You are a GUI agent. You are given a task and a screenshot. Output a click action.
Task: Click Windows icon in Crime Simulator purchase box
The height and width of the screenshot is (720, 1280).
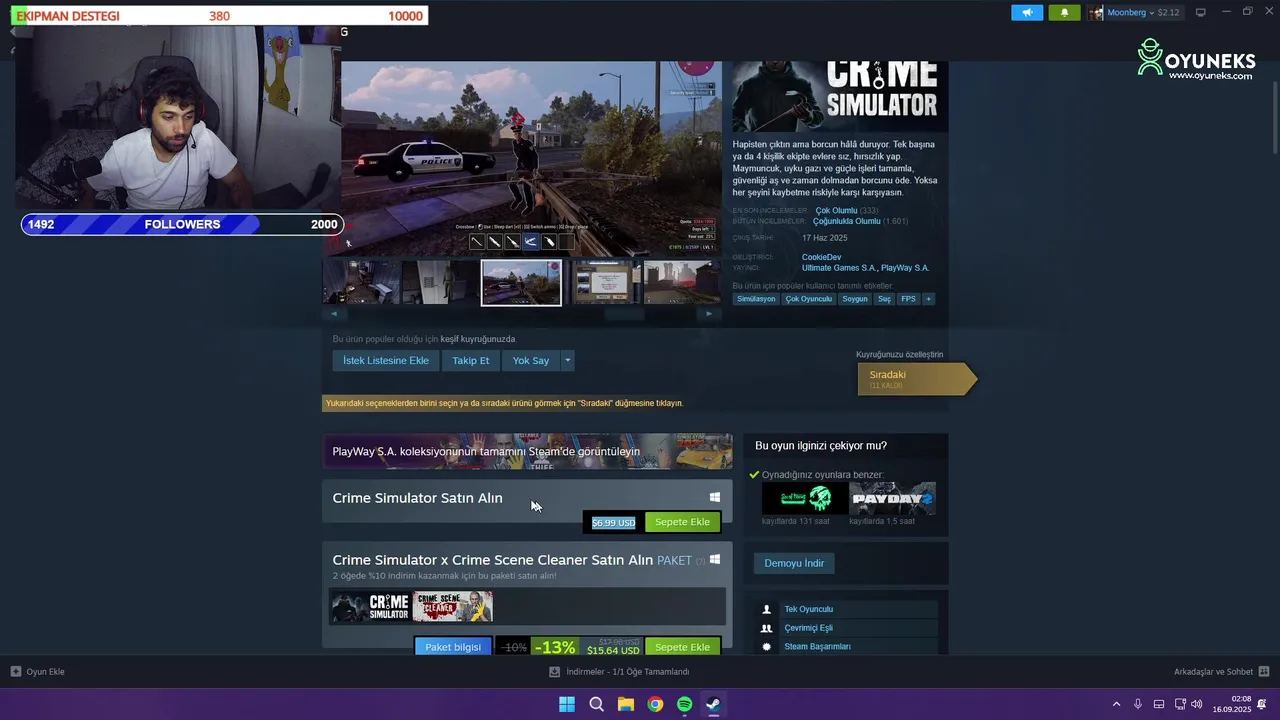[715, 497]
